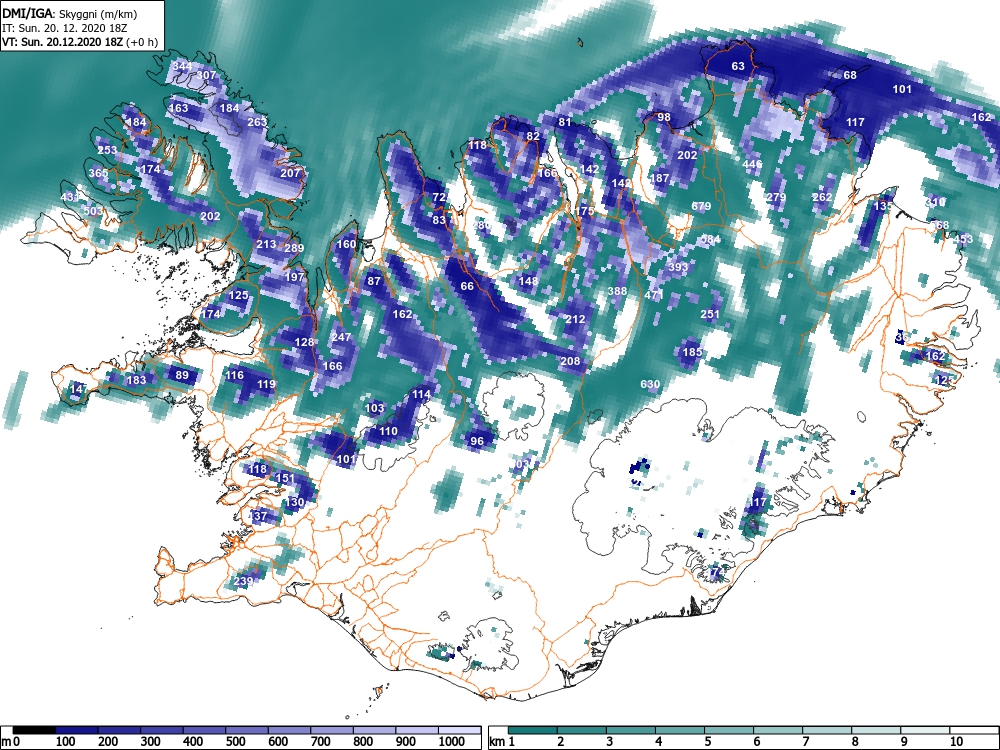Select the '263' value in the Westfjords

pos(257,122)
